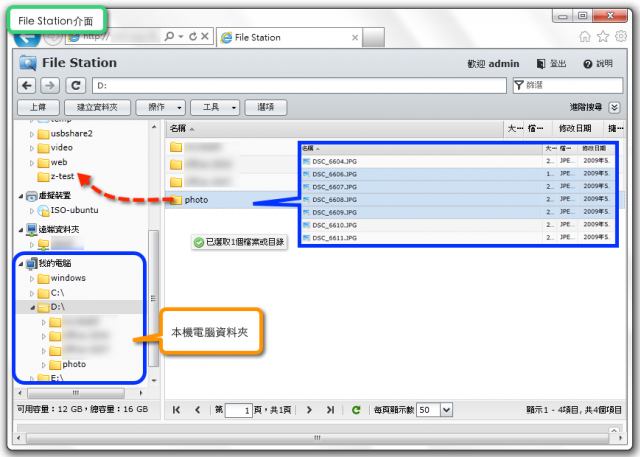The image size is (640, 457).
Task: Sort by the 修改日期 modified date column
Action: point(577,129)
